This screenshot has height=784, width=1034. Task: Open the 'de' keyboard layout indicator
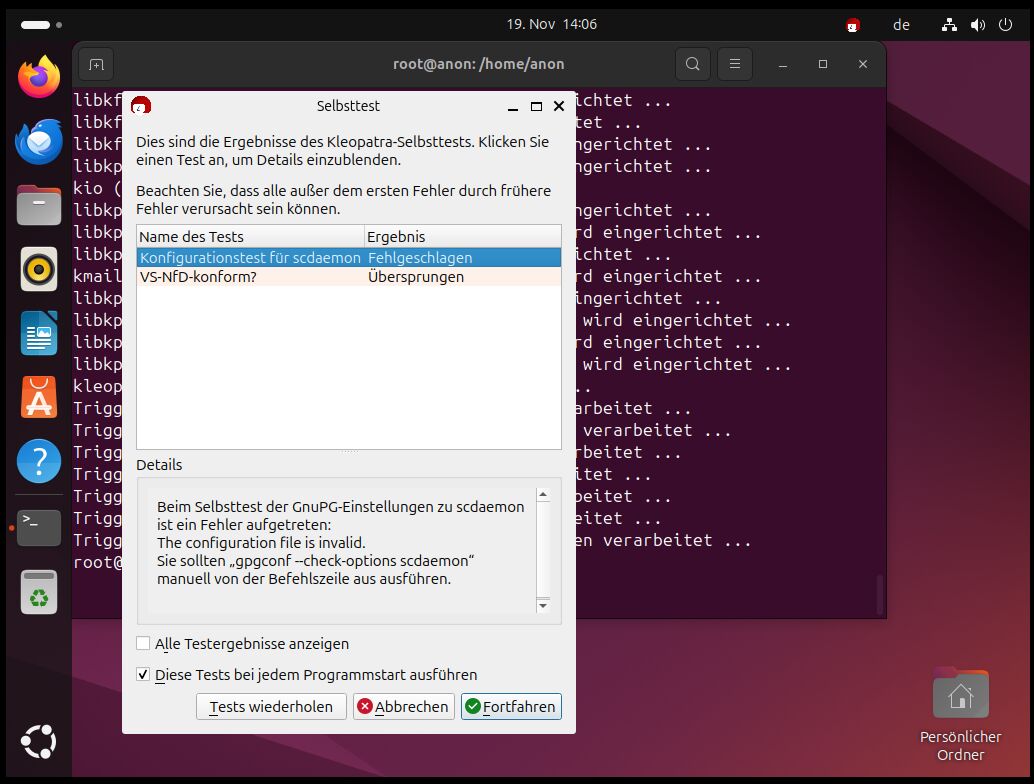click(x=901, y=25)
